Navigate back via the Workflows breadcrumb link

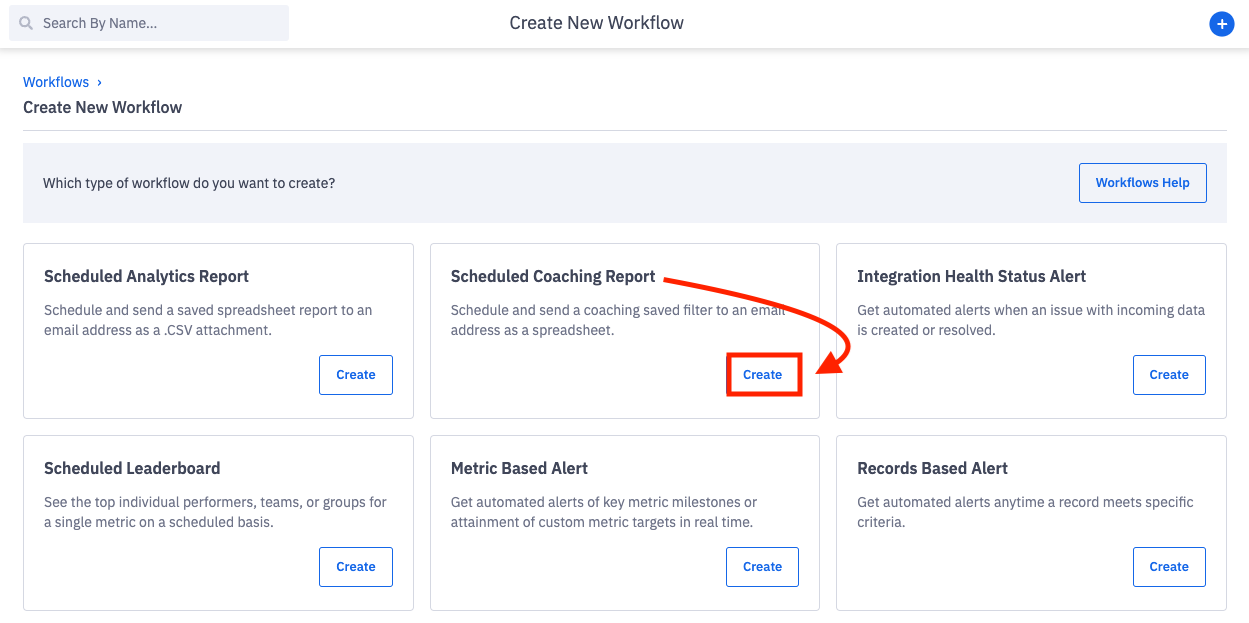55,81
